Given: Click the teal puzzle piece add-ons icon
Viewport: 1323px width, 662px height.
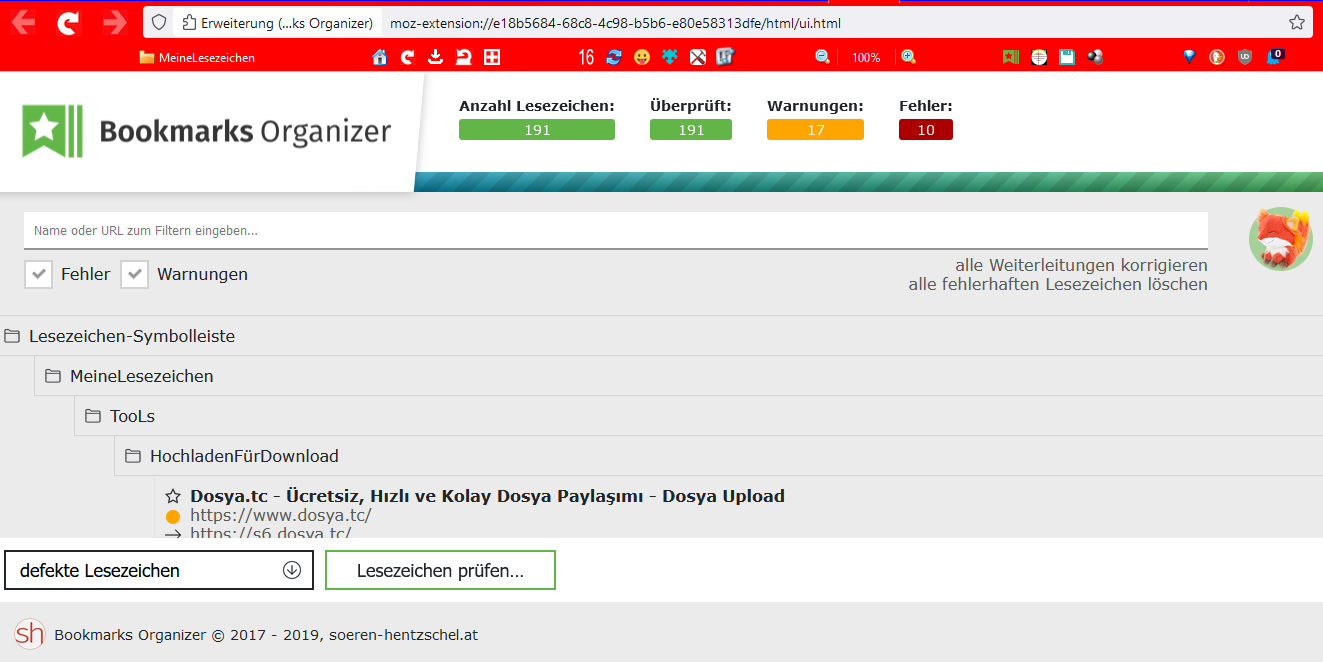Looking at the screenshot, I should pyautogui.click(x=669, y=57).
